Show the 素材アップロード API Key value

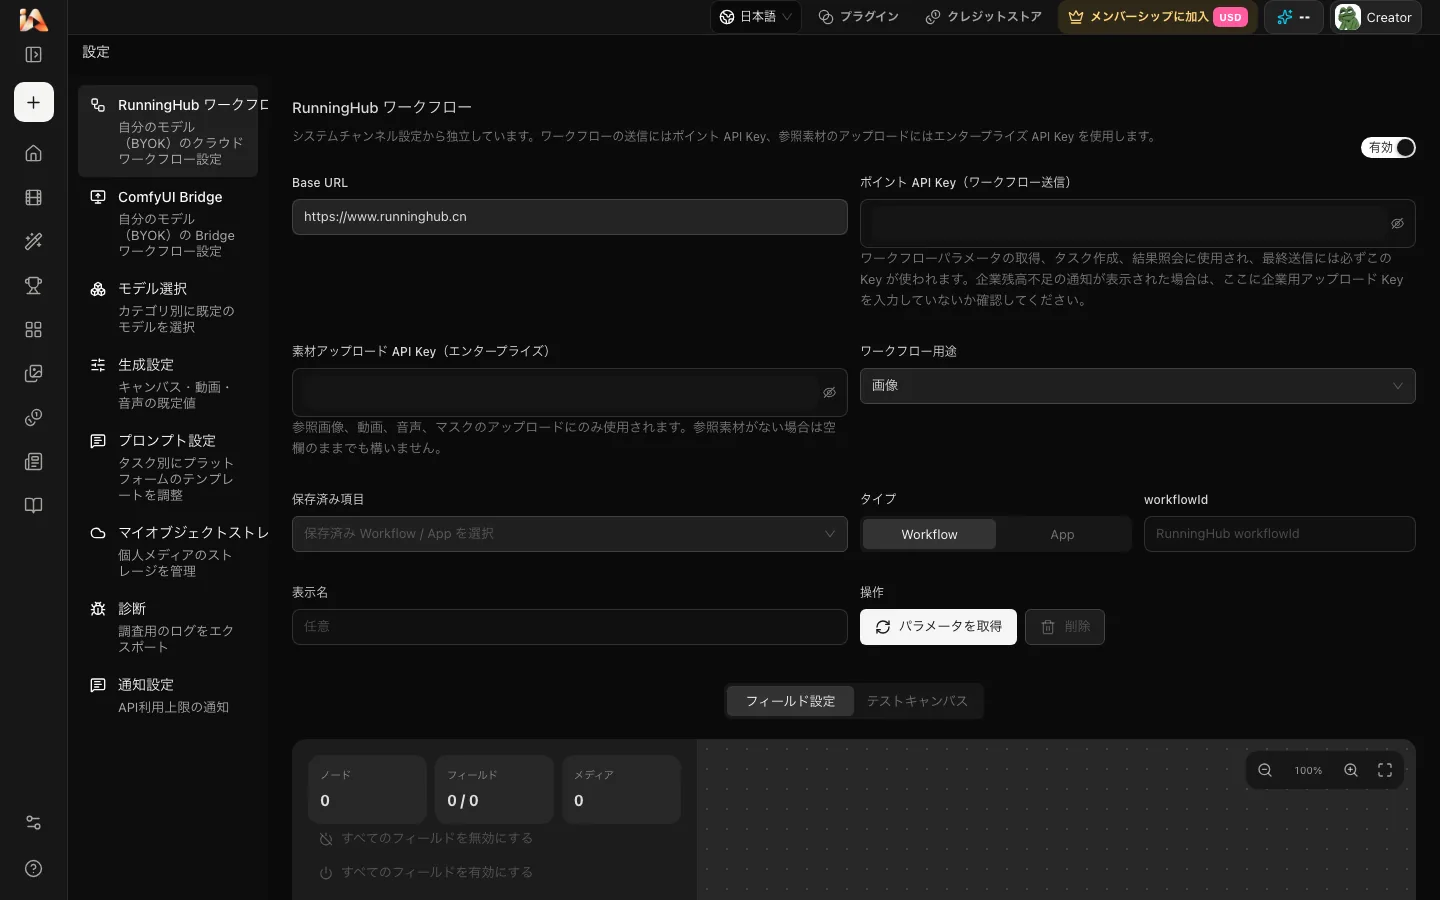click(x=829, y=393)
